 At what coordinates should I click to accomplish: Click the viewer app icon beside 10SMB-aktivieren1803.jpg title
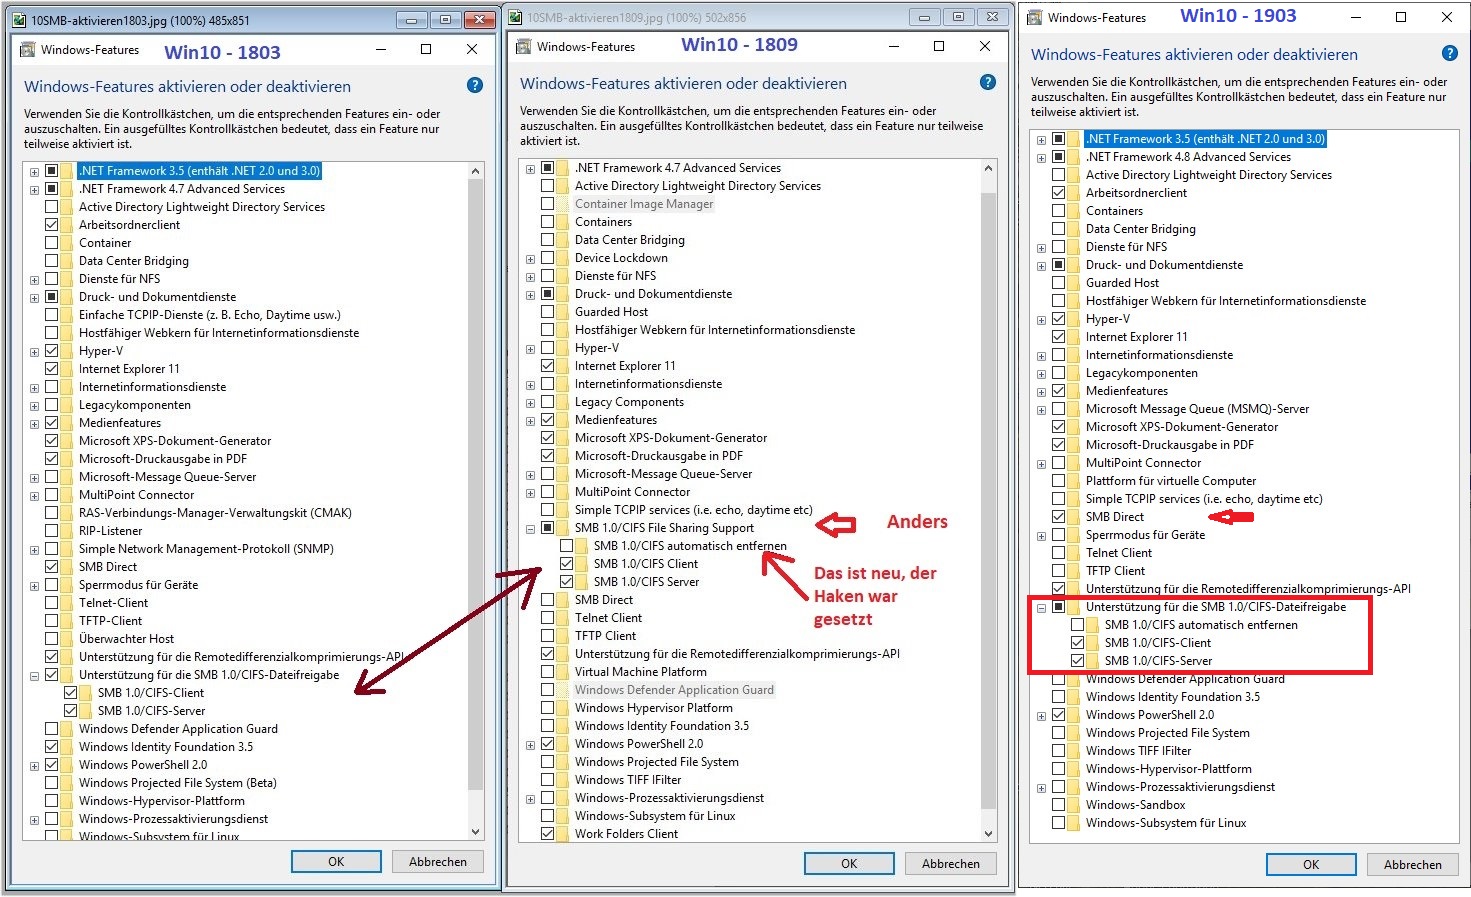[19, 20]
